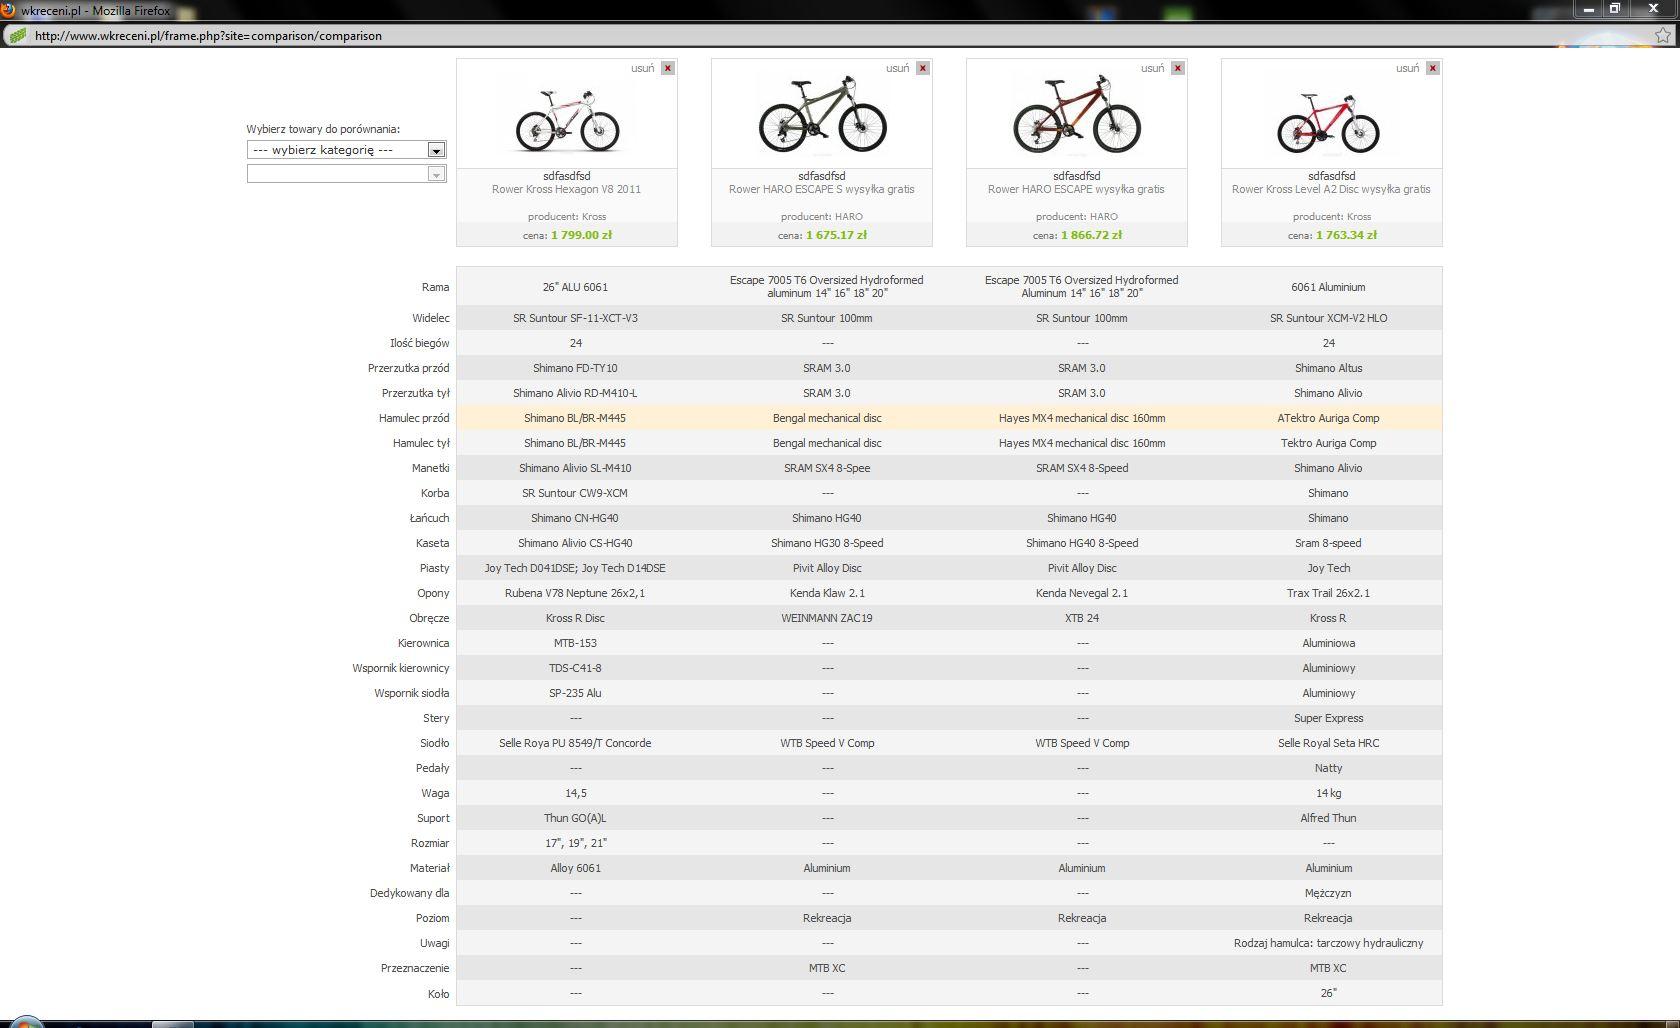Image resolution: width=1680 pixels, height=1028 pixels.
Task: Click price '1 799.00 zł'
Action: point(581,235)
